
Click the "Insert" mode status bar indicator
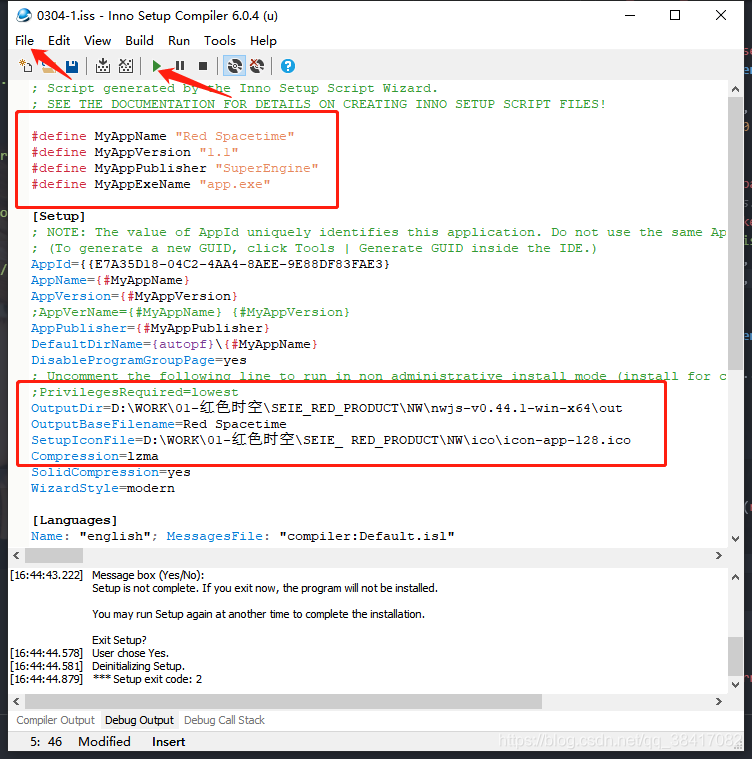[x=168, y=742]
